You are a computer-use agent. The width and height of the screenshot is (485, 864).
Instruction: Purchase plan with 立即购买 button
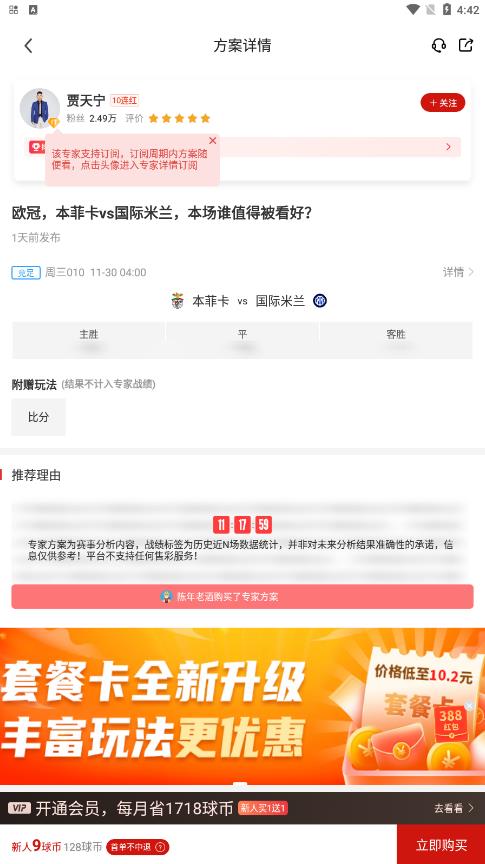click(x=441, y=845)
